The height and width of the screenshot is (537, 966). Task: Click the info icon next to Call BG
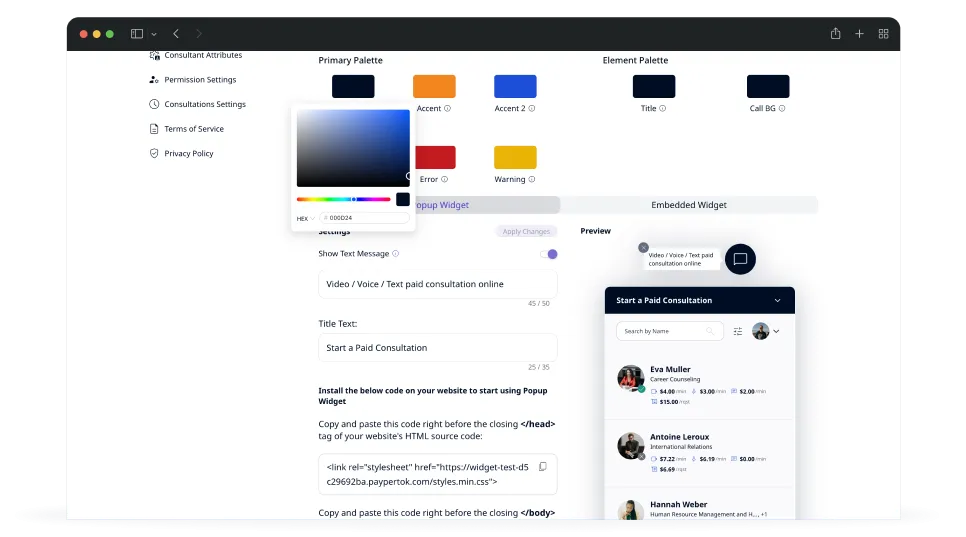tap(782, 108)
